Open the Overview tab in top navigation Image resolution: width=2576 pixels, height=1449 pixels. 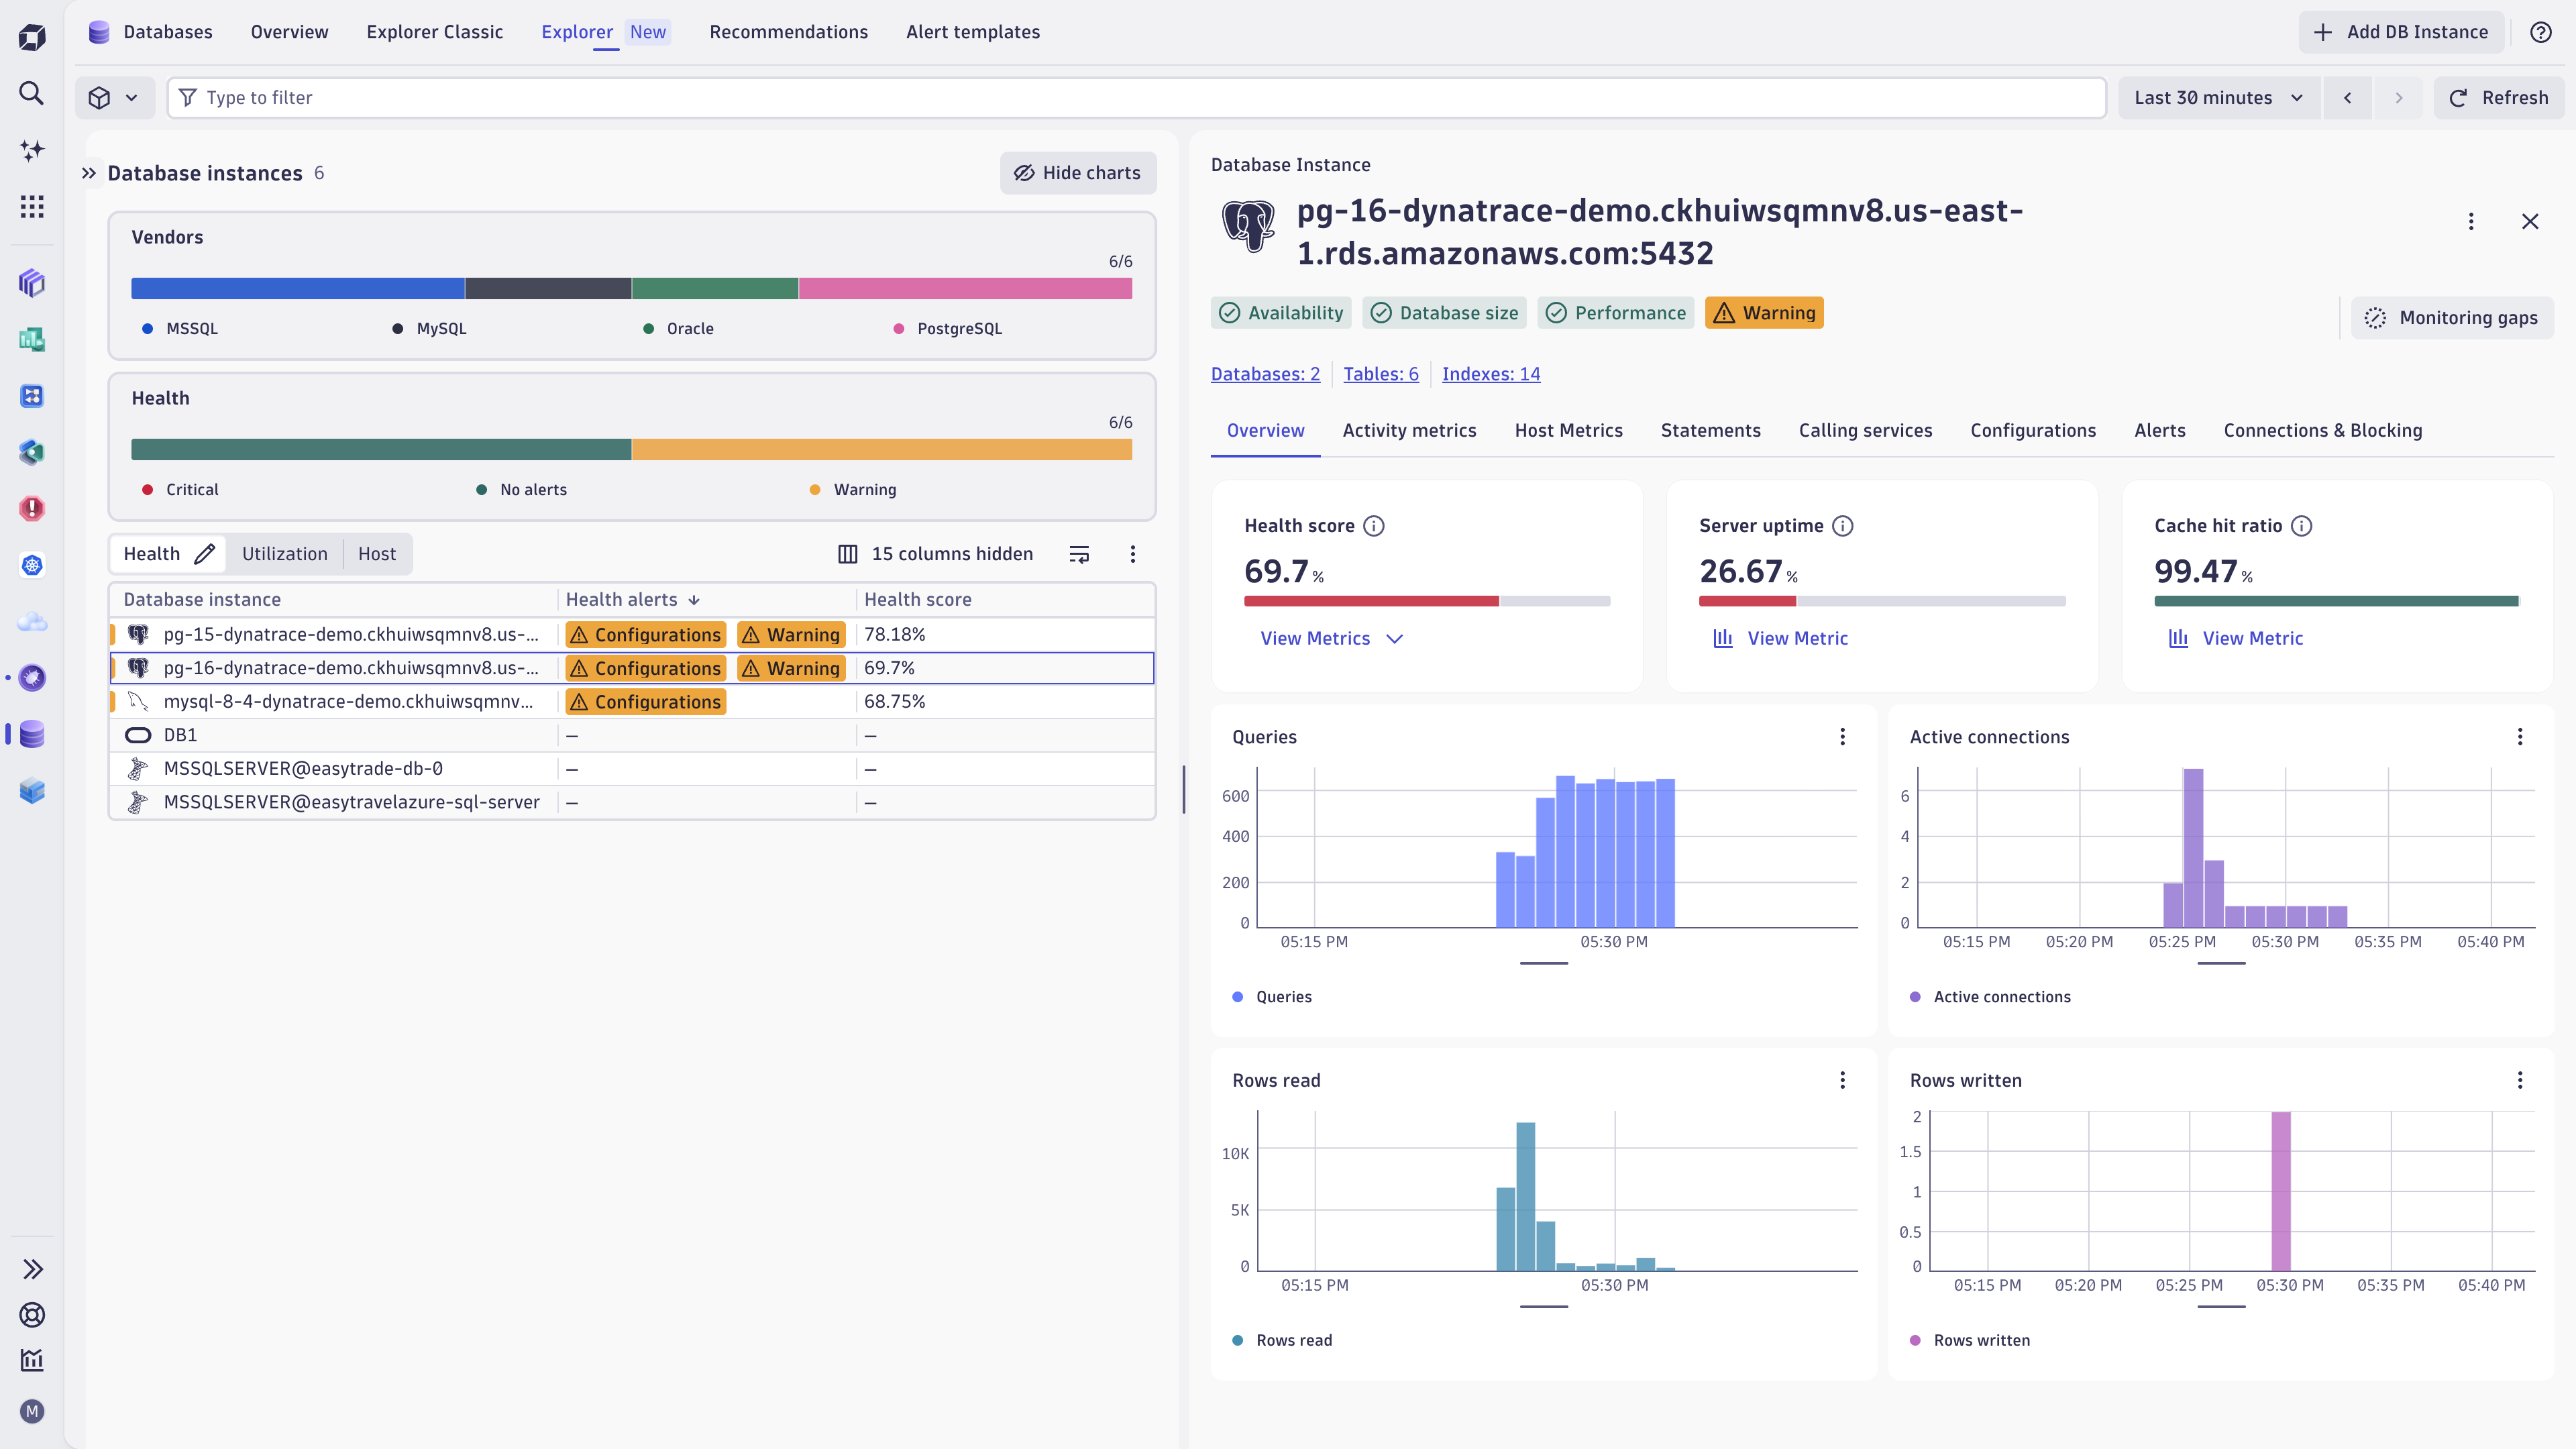(x=289, y=32)
